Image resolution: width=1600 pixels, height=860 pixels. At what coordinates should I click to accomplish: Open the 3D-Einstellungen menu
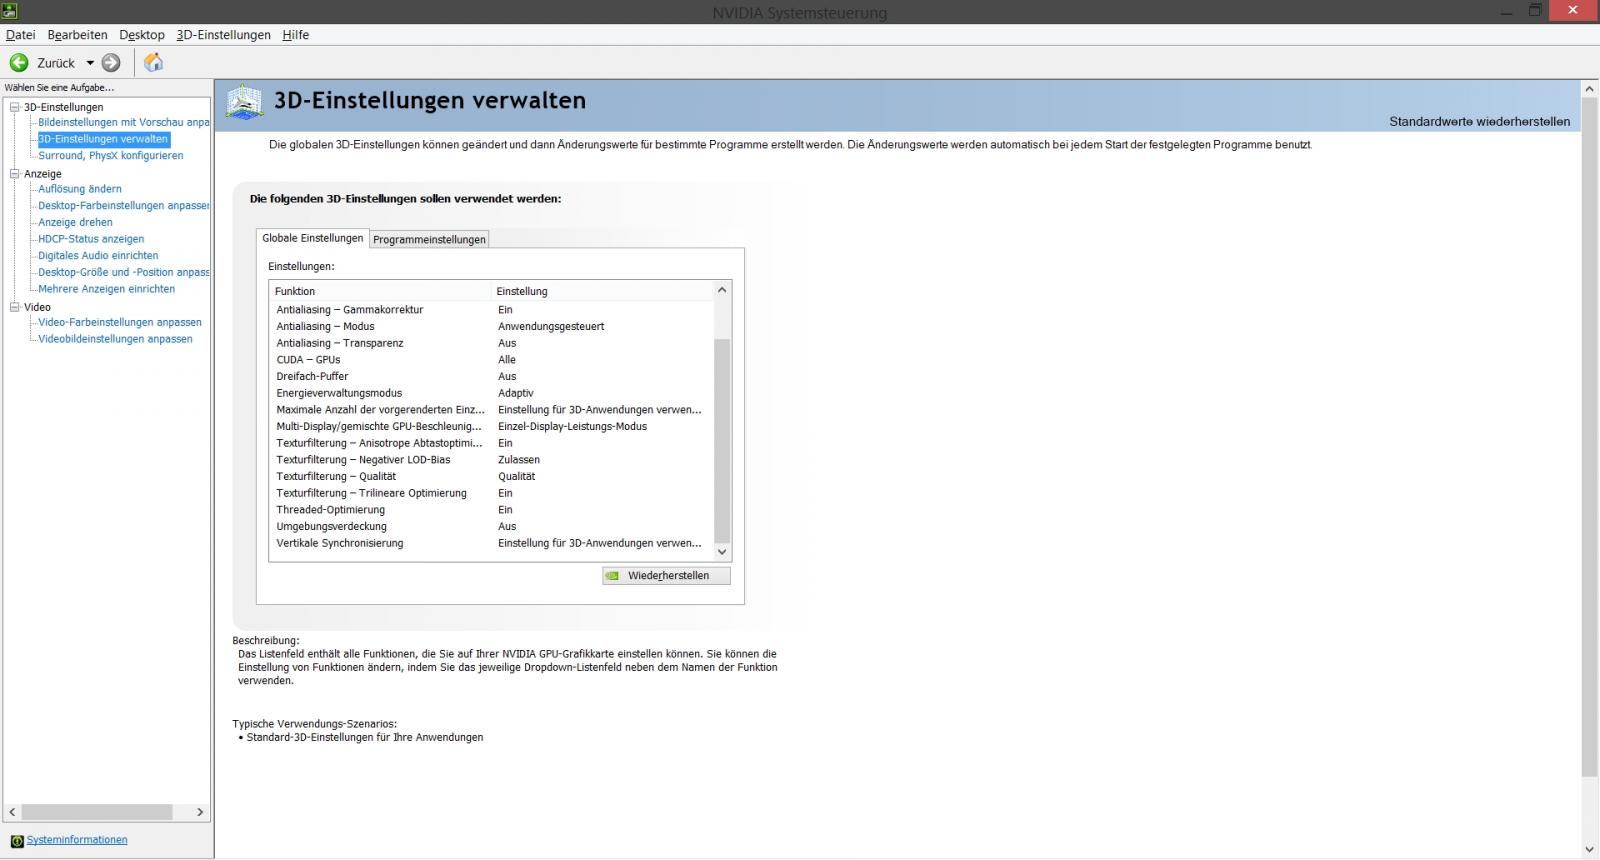pyautogui.click(x=223, y=35)
